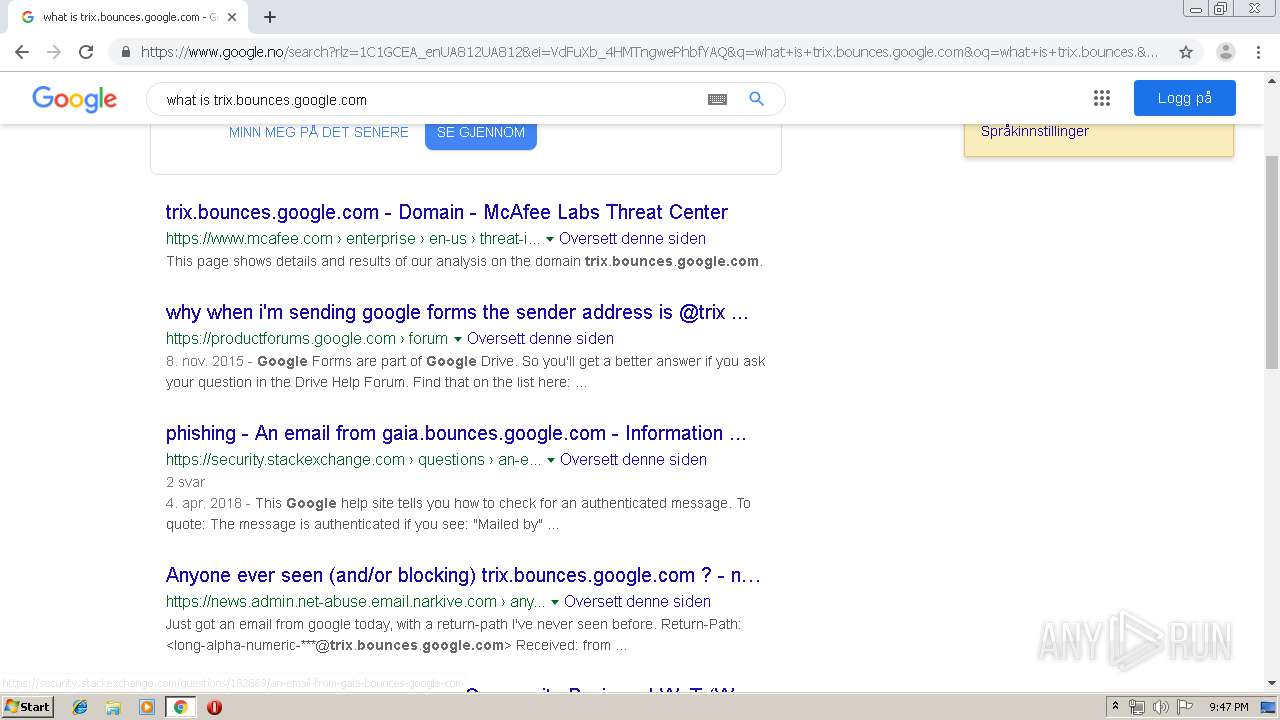
Task: Click the '2 svar' text
Action: (185, 482)
